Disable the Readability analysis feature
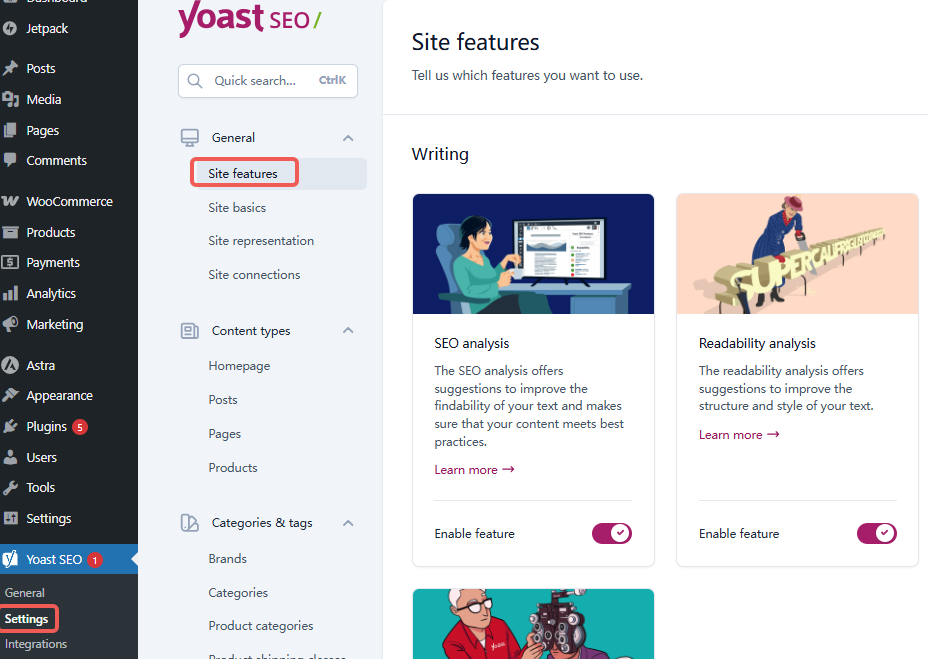 pyautogui.click(x=876, y=533)
